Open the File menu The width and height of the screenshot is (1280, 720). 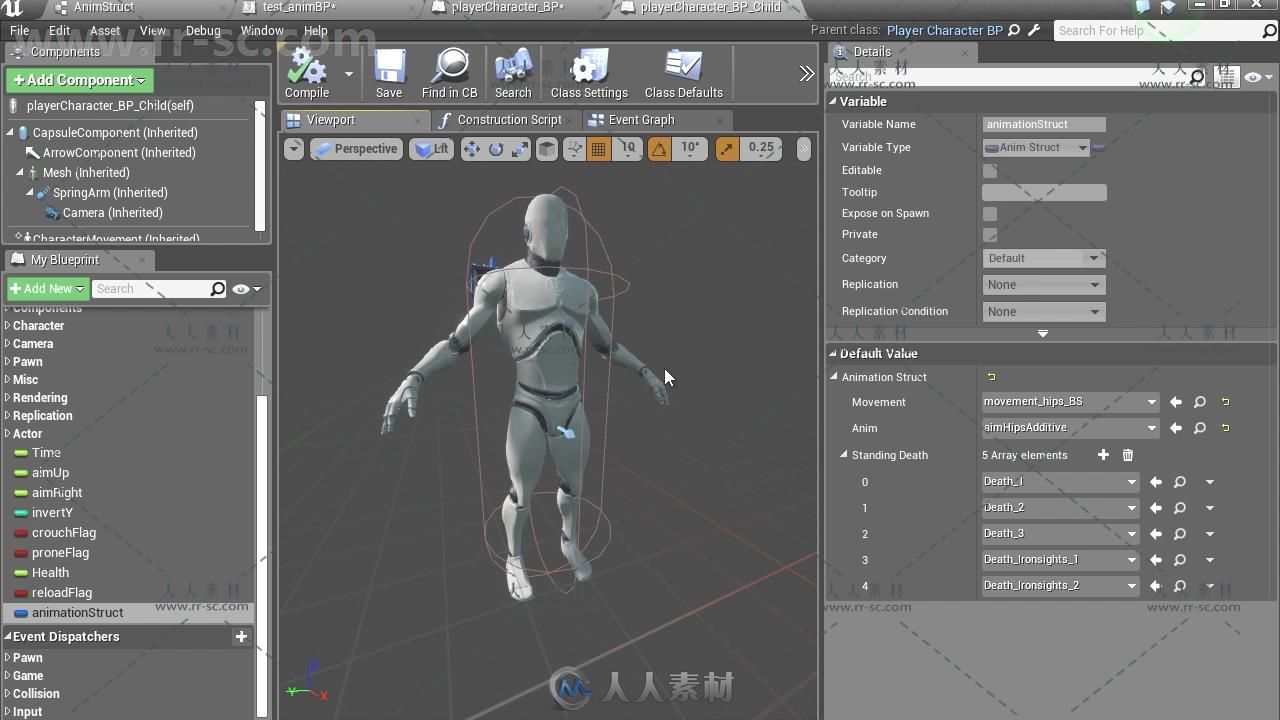pyautogui.click(x=19, y=31)
